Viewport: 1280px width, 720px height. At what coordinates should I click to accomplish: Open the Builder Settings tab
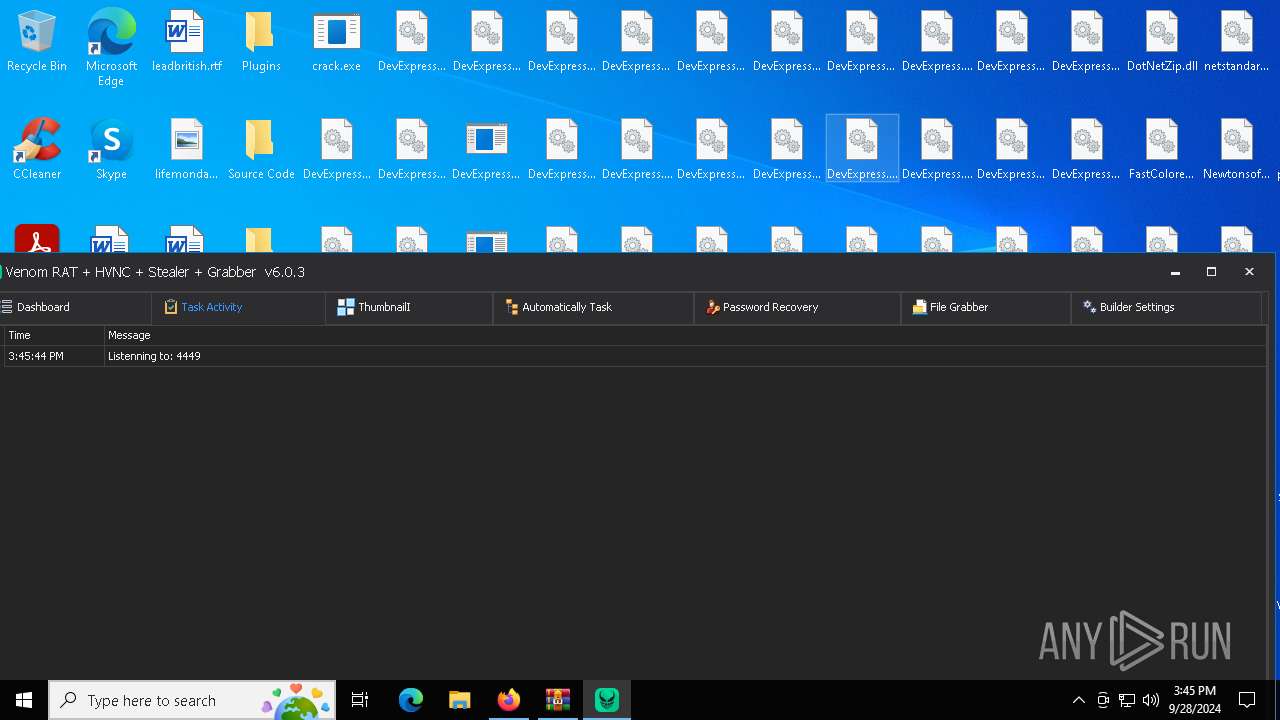1166,307
